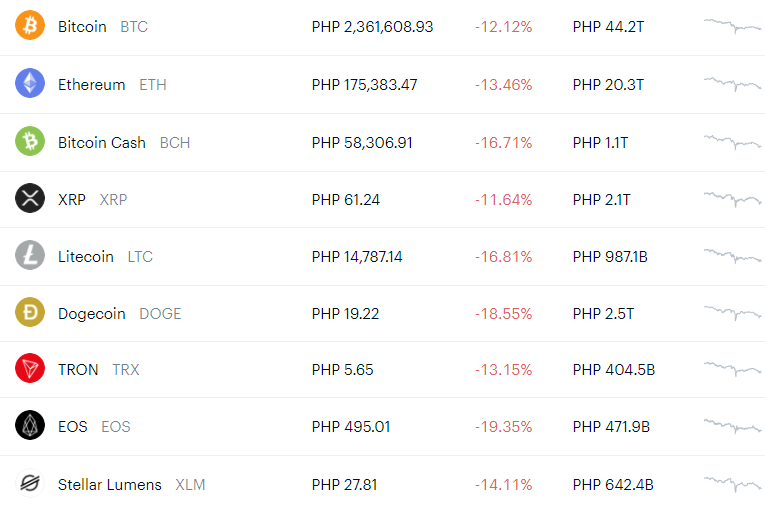
Task: Open the Ethereum asset name link
Action: click(x=91, y=85)
